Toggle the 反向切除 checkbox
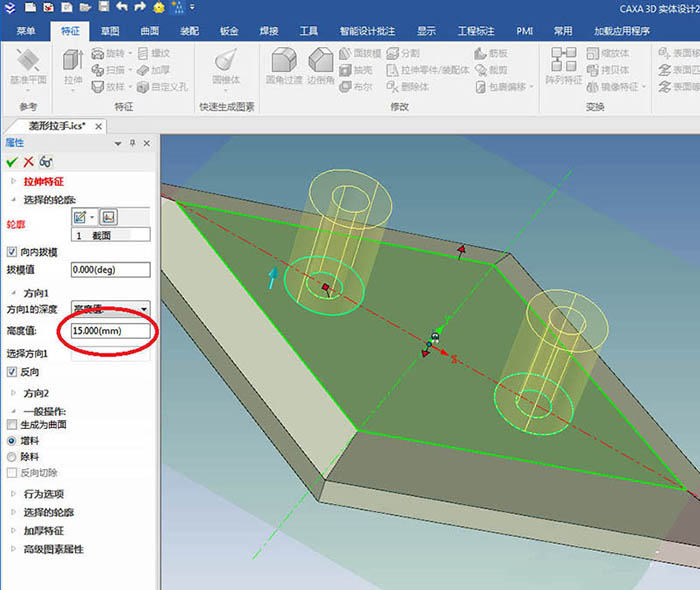The height and width of the screenshot is (590, 700). 12,473
